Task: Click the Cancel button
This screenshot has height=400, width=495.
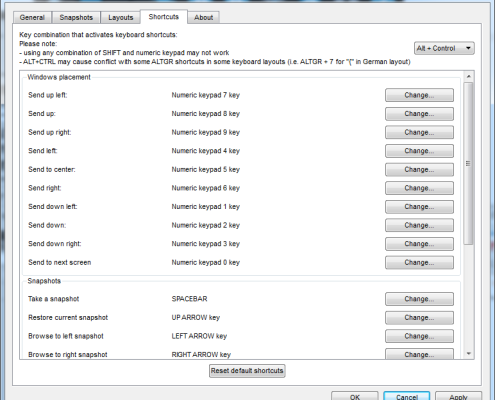Action: coord(407,396)
